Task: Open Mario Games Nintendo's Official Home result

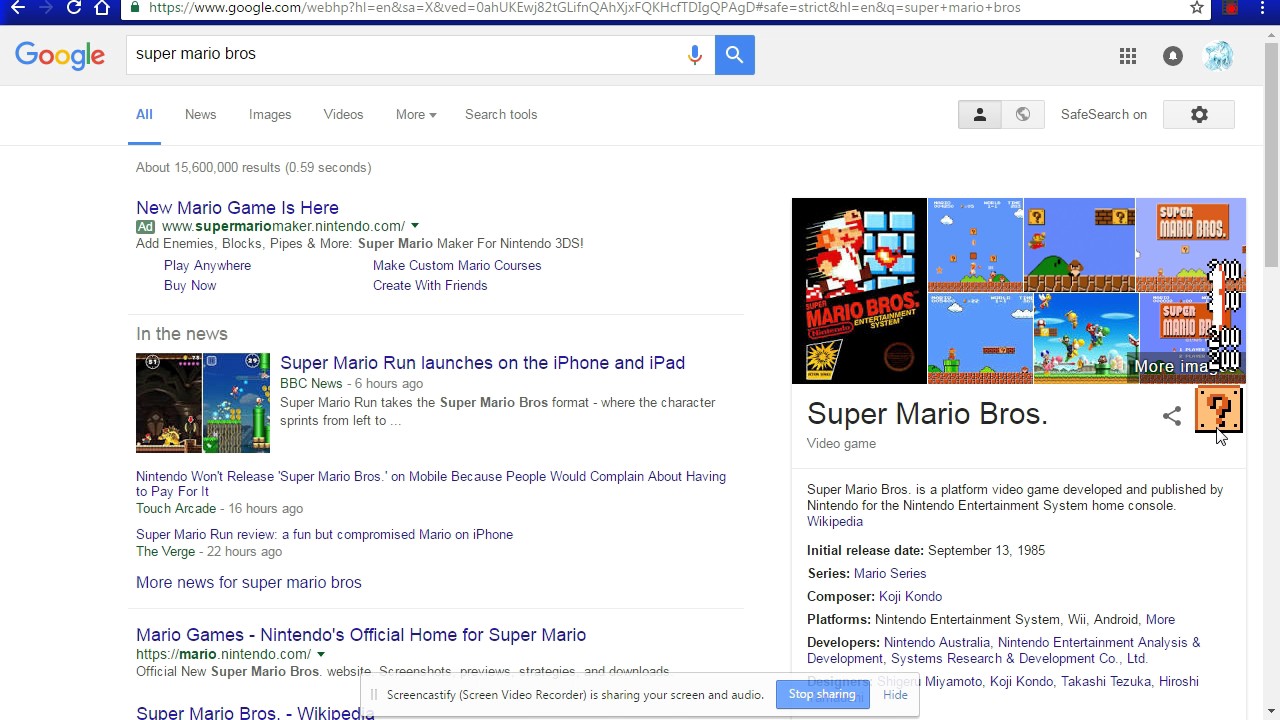Action: tap(361, 635)
